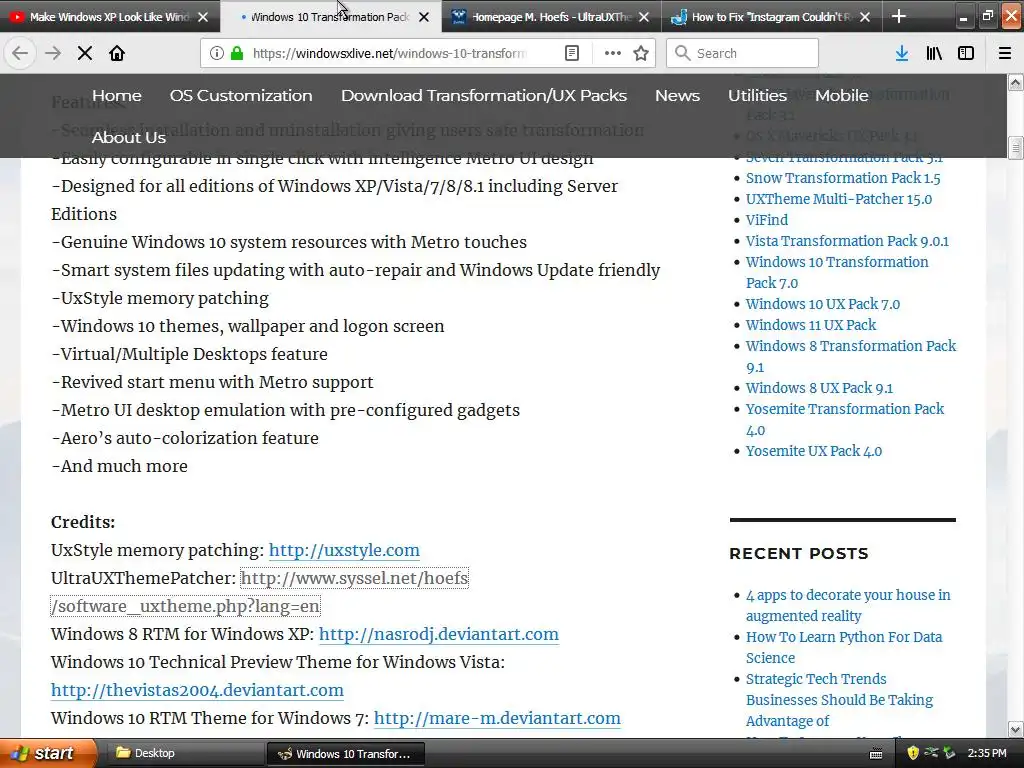Screen dimensions: 1024x768
Task: Go forward with the forward arrow
Action: click(53, 53)
